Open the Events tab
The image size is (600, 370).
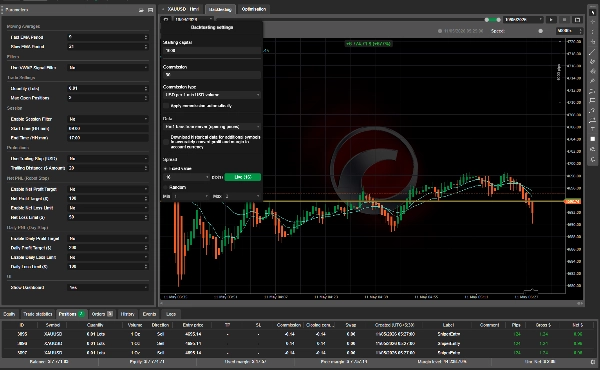[x=149, y=314]
